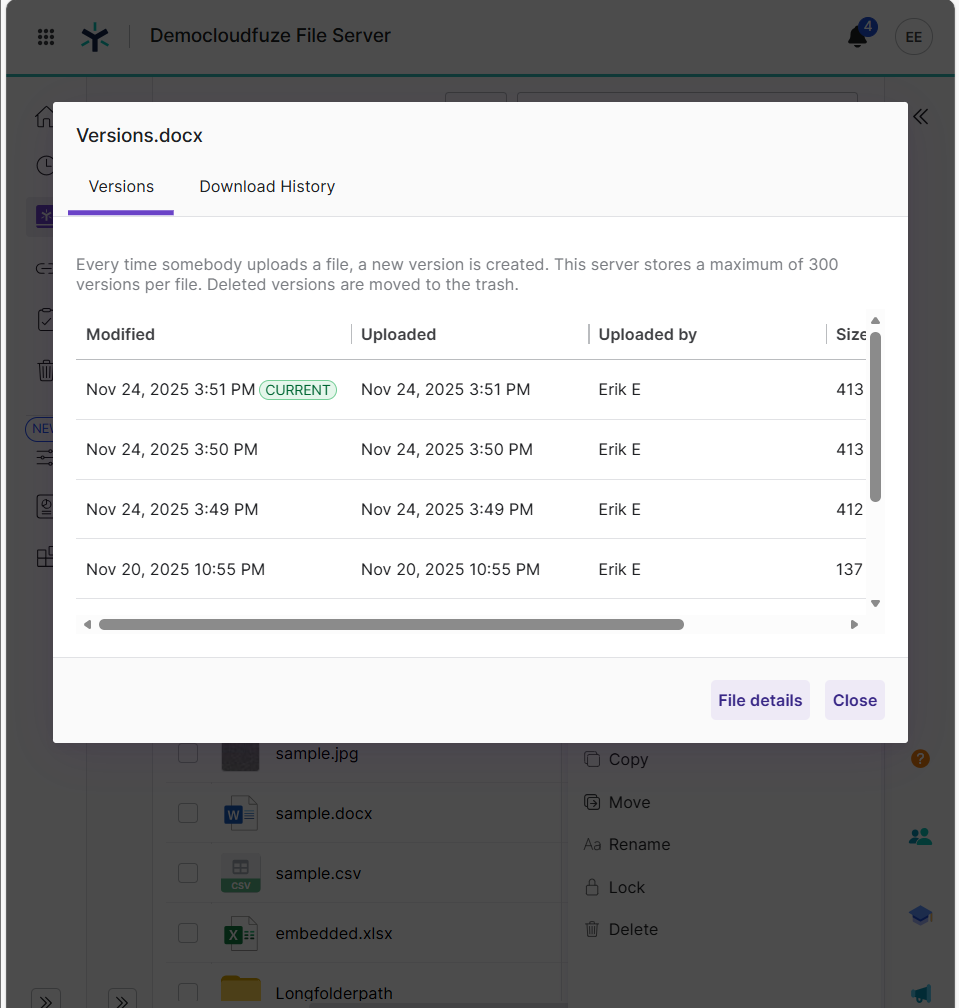Select the Home icon in the left sidebar

45,116
